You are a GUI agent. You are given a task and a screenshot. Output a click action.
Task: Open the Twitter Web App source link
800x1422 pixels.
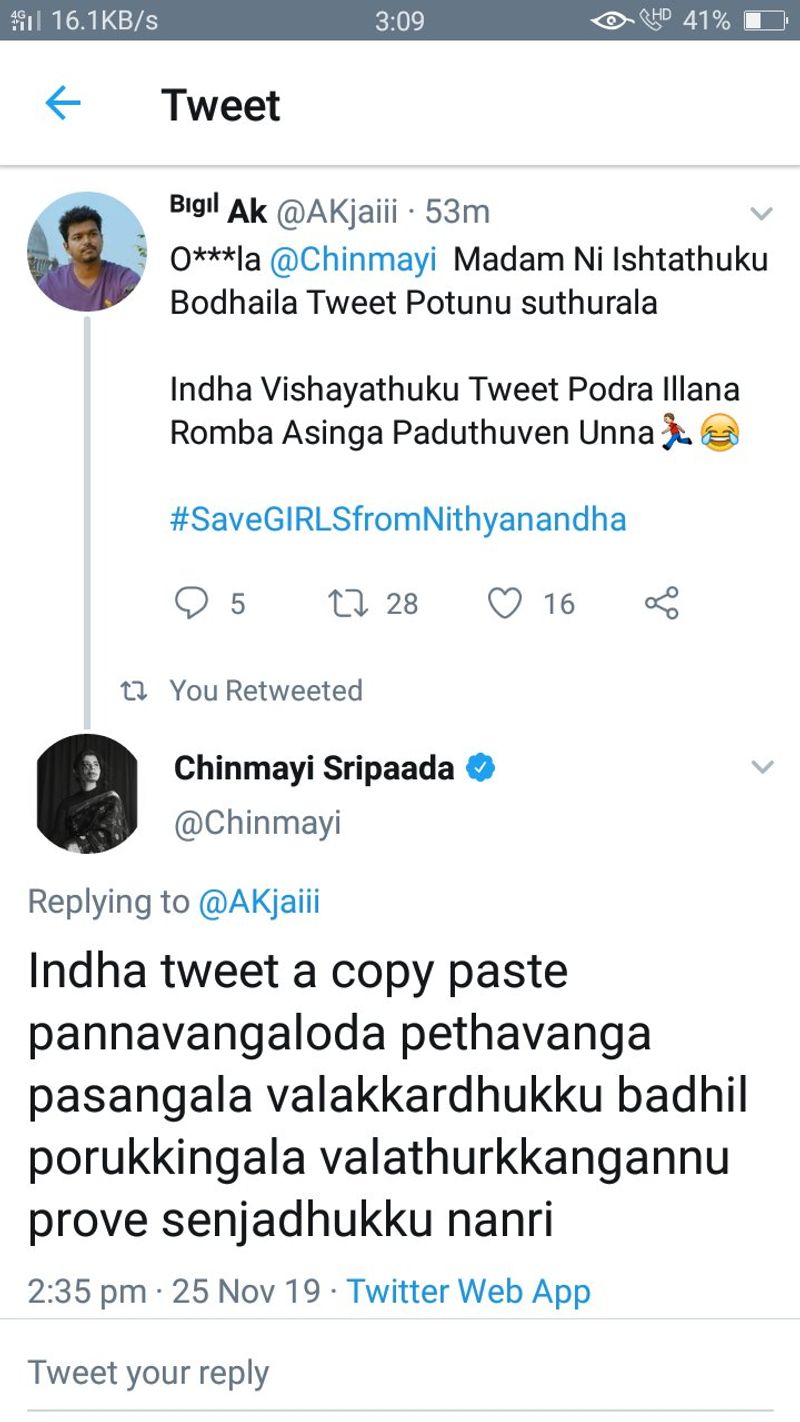click(468, 1290)
